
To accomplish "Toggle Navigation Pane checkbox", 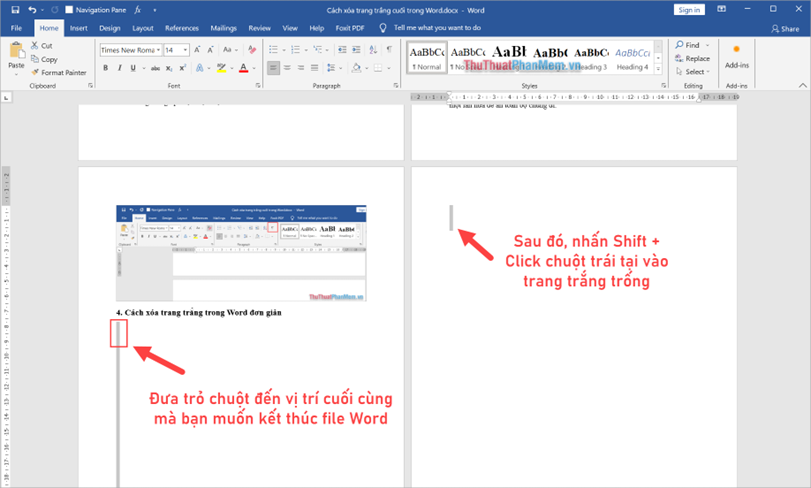I will tap(69, 10).
